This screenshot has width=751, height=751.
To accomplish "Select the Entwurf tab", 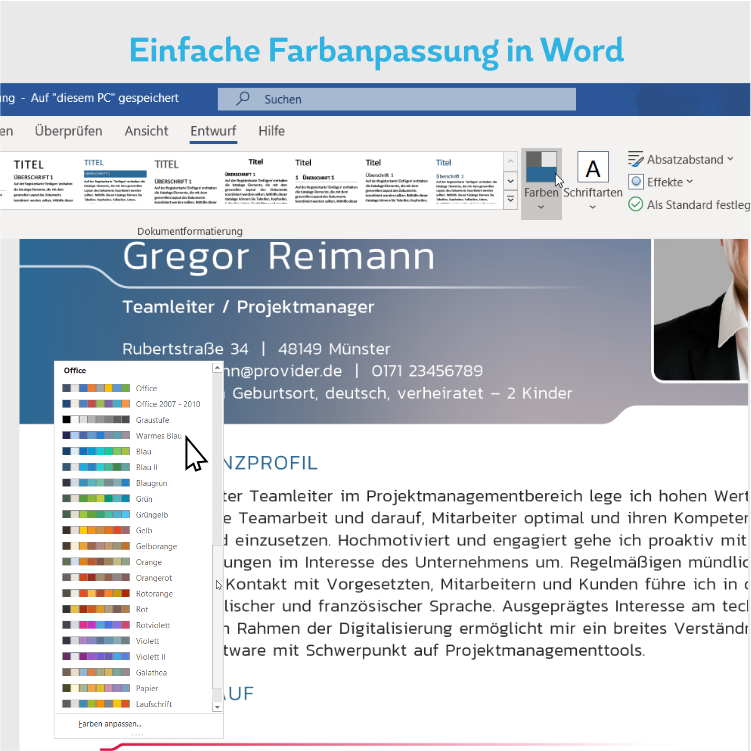I will pyautogui.click(x=213, y=131).
